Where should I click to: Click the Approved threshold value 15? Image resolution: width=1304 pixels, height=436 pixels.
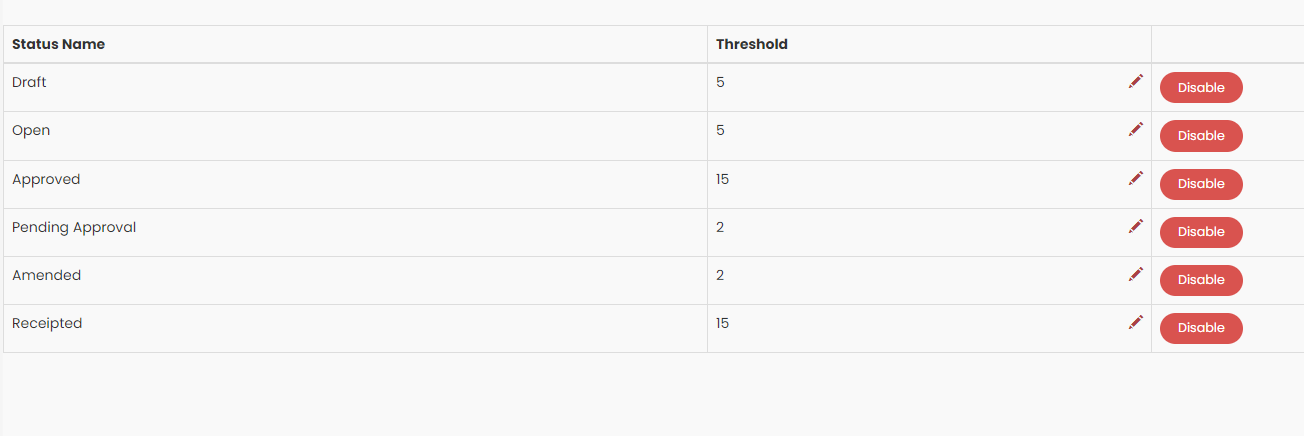tap(722, 179)
